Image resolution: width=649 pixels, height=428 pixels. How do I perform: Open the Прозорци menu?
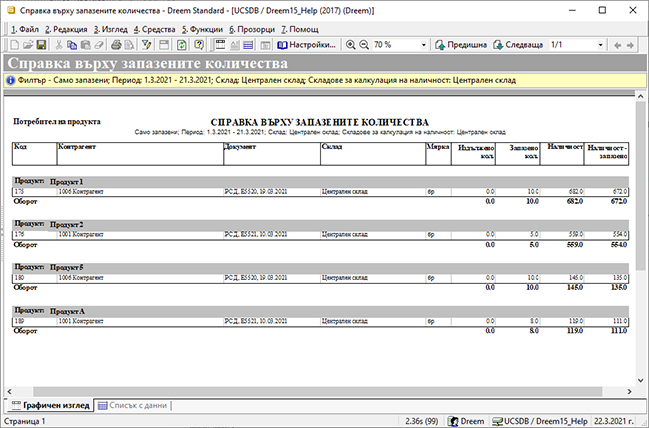pos(252,29)
